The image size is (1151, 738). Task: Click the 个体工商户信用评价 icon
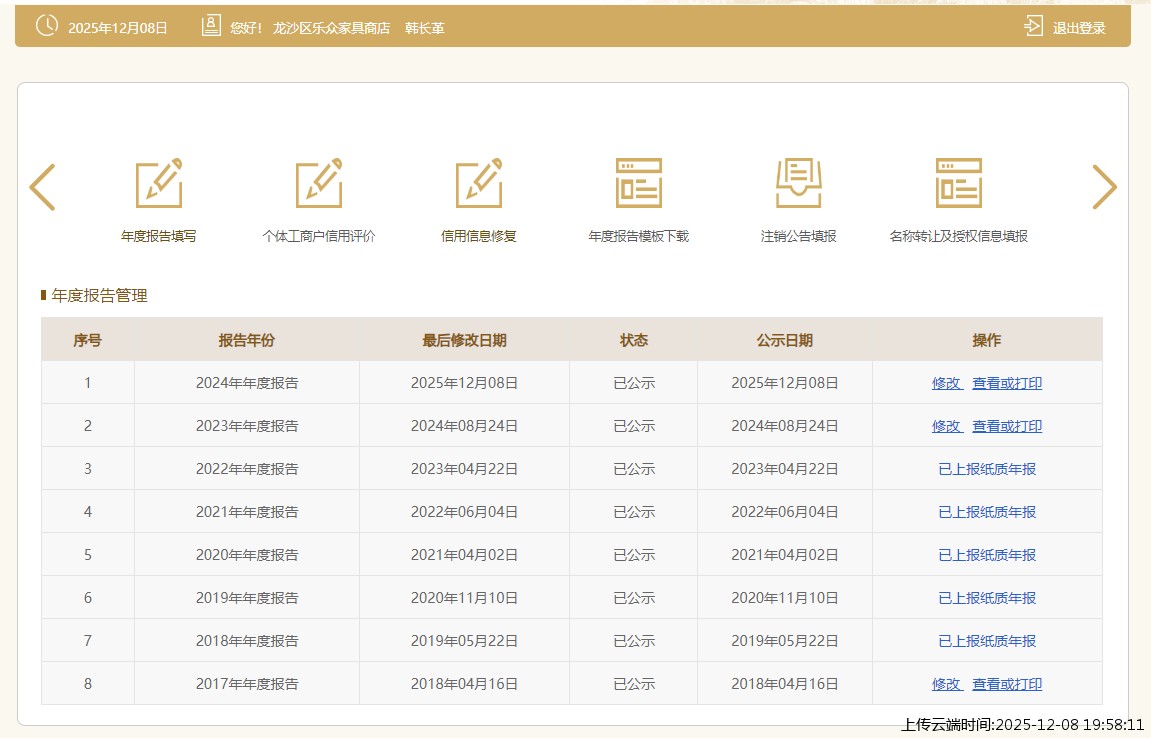(319, 184)
